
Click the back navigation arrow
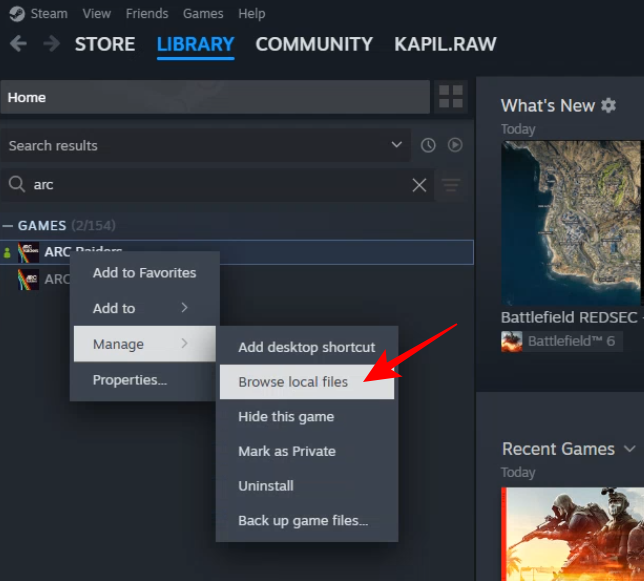pos(18,44)
